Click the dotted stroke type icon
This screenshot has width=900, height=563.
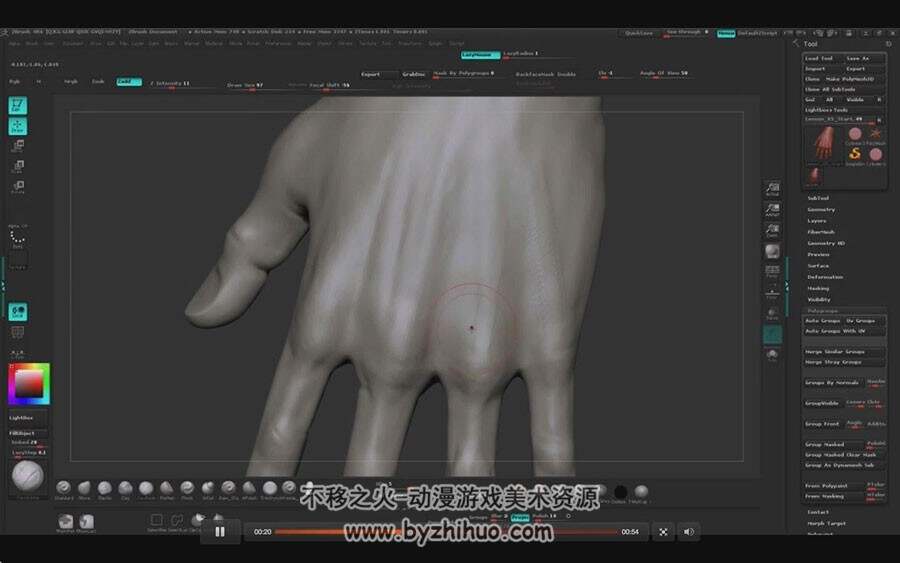pos(18,238)
